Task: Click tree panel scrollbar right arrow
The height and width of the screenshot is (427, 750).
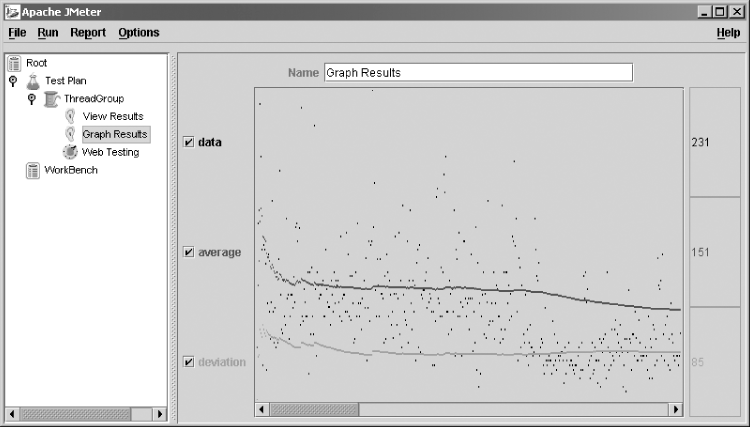Action: (160, 414)
